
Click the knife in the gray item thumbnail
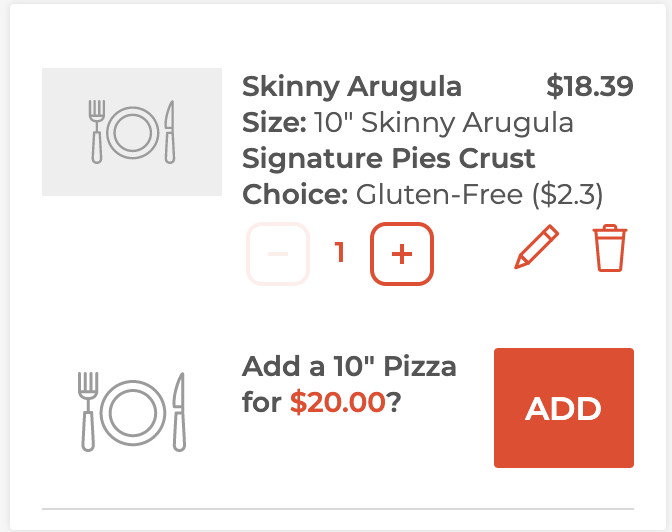point(170,132)
